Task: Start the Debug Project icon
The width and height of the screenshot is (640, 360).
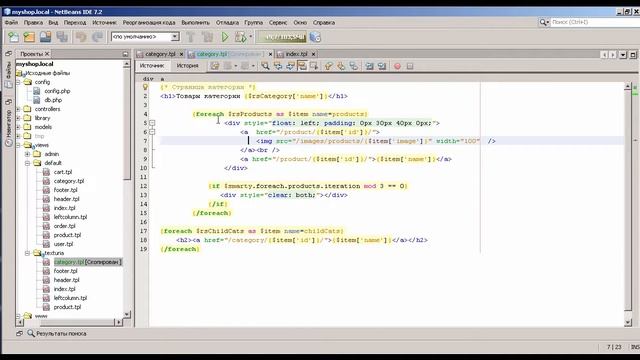Action: tap(240, 37)
